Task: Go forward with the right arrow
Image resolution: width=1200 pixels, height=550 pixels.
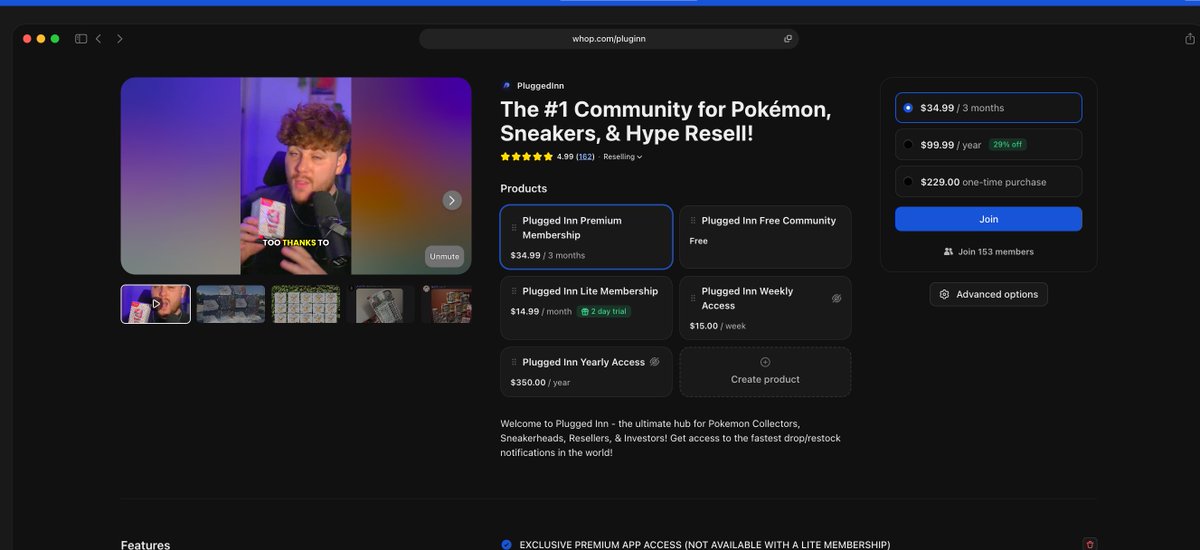Action: pos(120,39)
